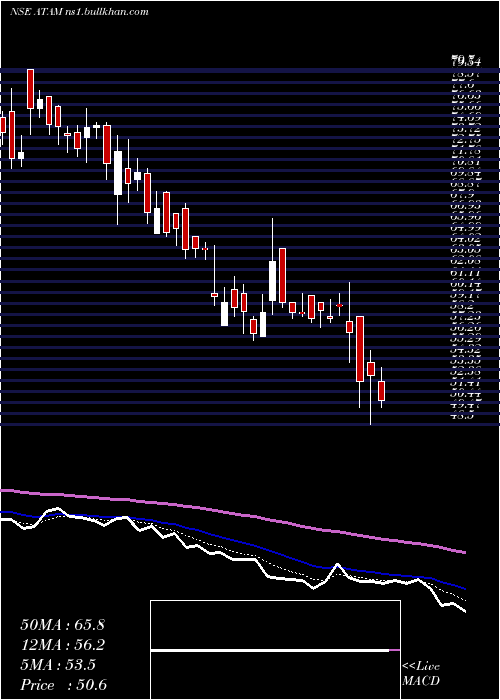Click the 61.11 price axis label

(x=466, y=271)
